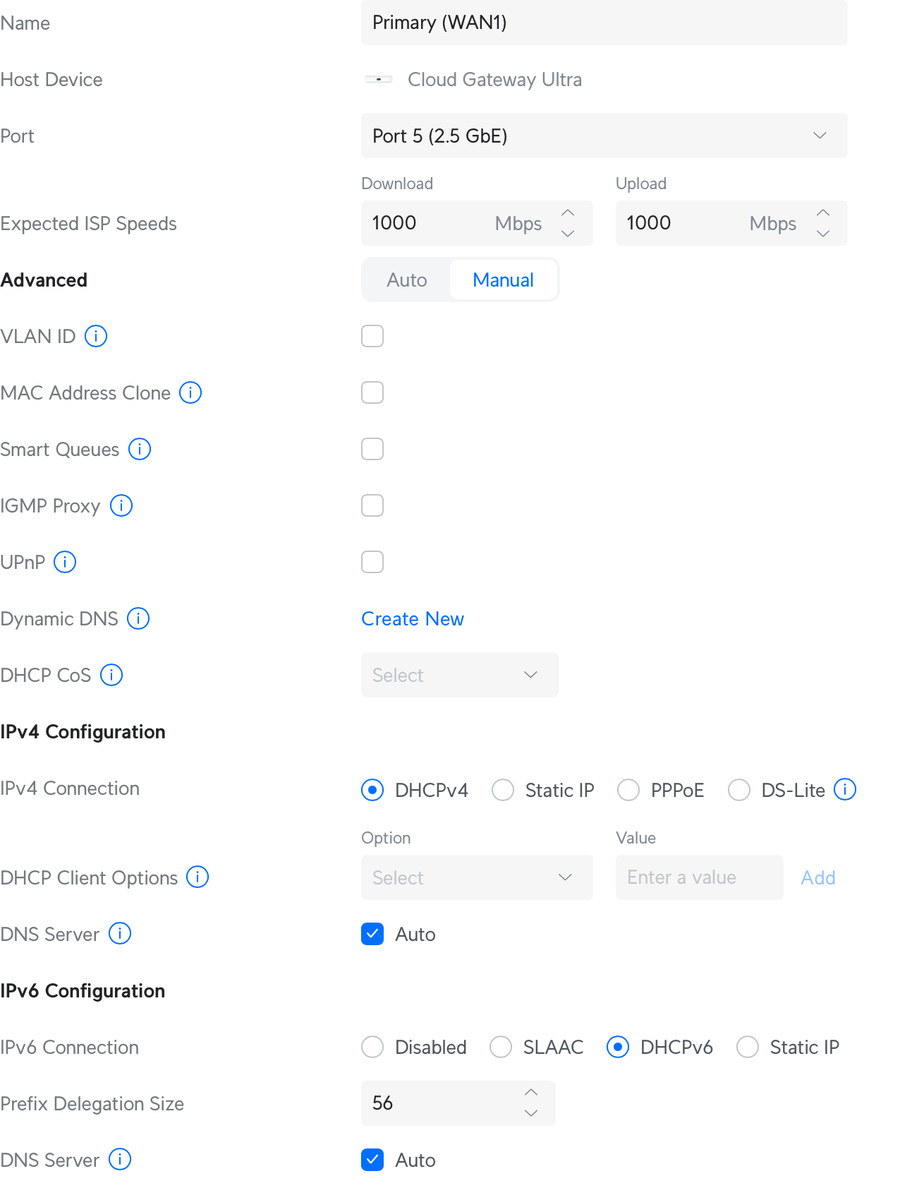
Task: Click the DHCP CoS info icon
Action: pyautogui.click(x=112, y=676)
